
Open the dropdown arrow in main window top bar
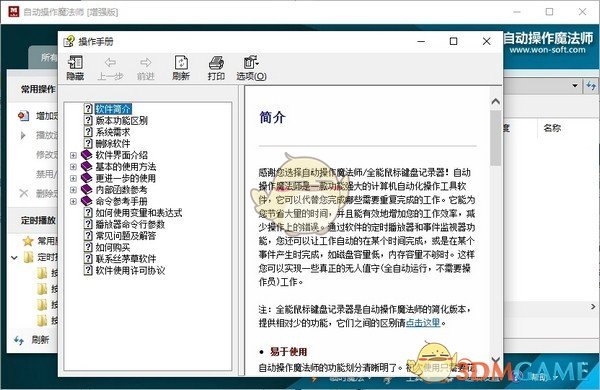click(x=575, y=86)
